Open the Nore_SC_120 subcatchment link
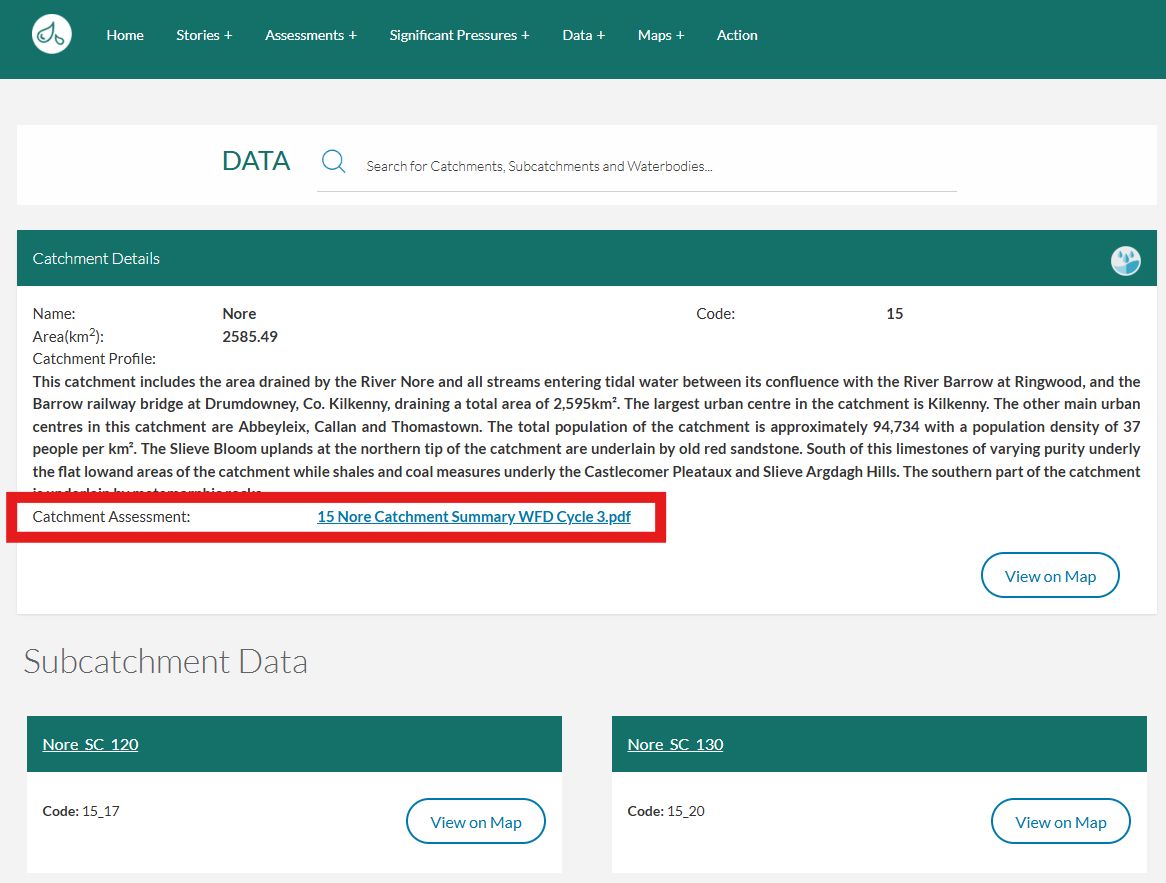 [91, 744]
